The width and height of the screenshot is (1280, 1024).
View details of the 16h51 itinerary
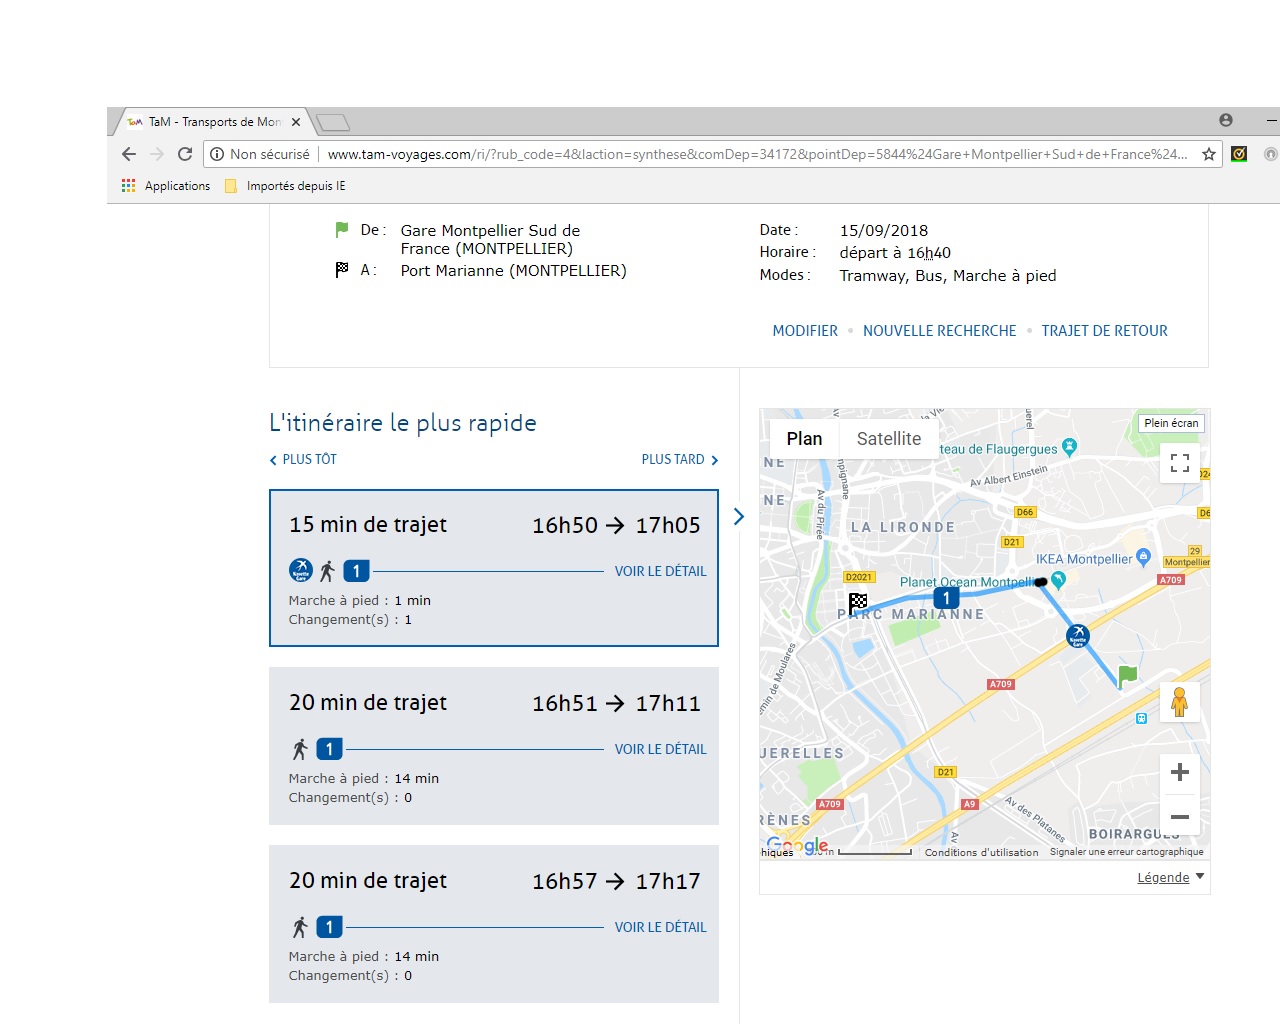[x=660, y=749]
